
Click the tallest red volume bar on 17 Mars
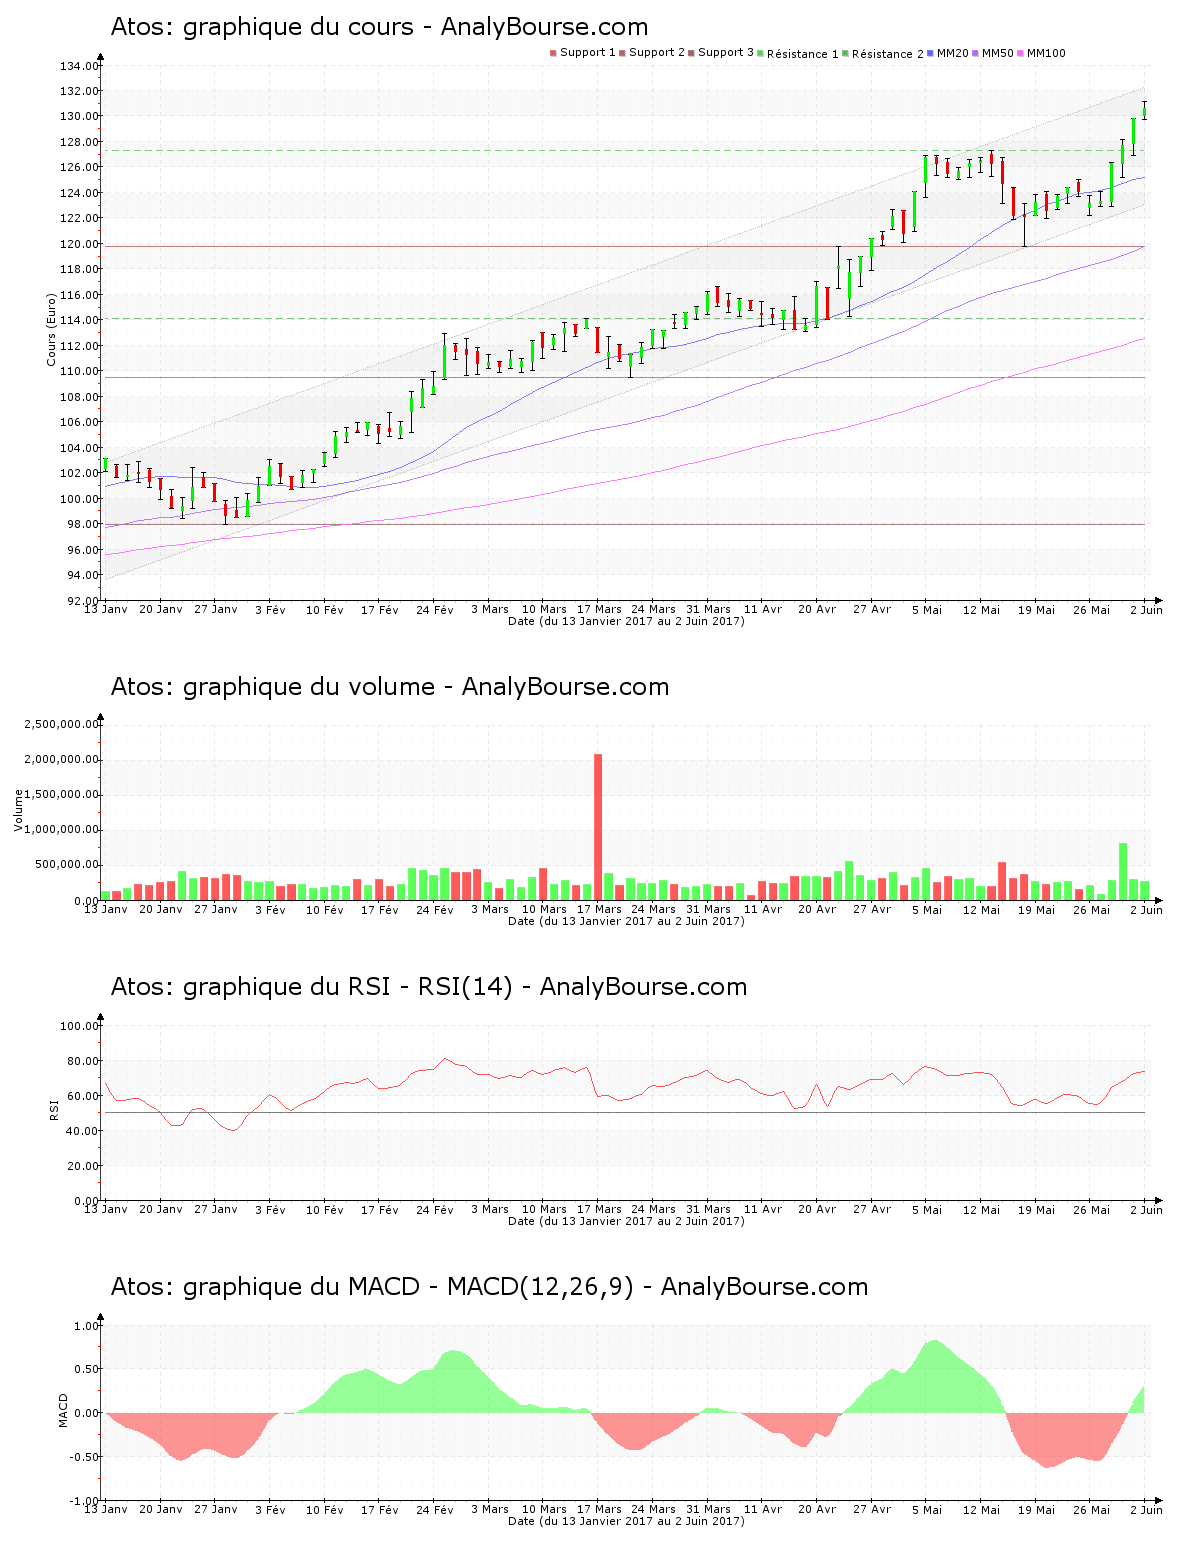(598, 827)
